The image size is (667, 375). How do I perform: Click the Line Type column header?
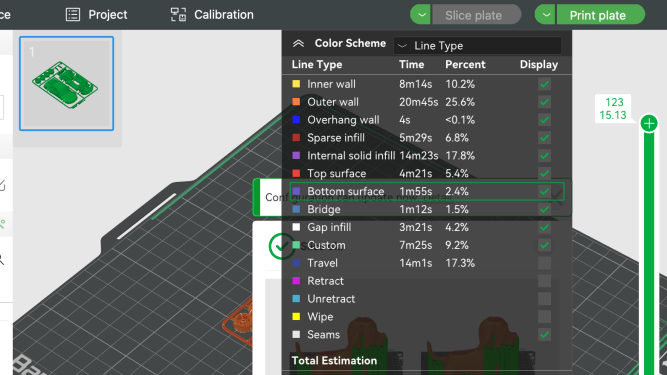317,65
